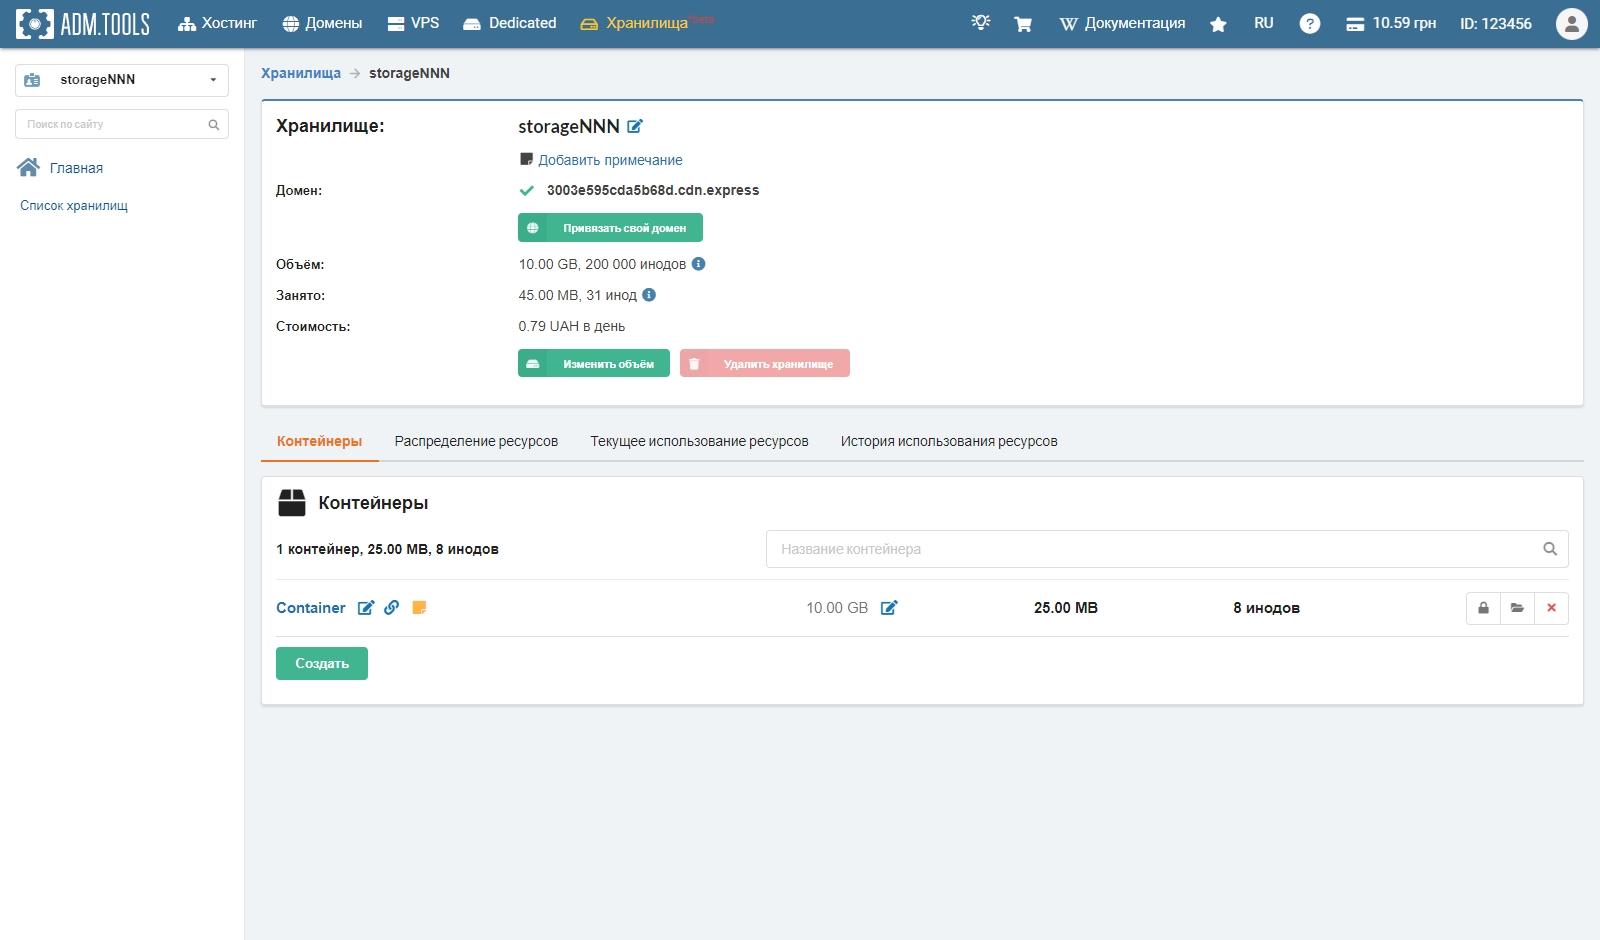Screen dimensions: 1600x940
Task: Delete Container with red X icon
Action: click(x=1551, y=608)
